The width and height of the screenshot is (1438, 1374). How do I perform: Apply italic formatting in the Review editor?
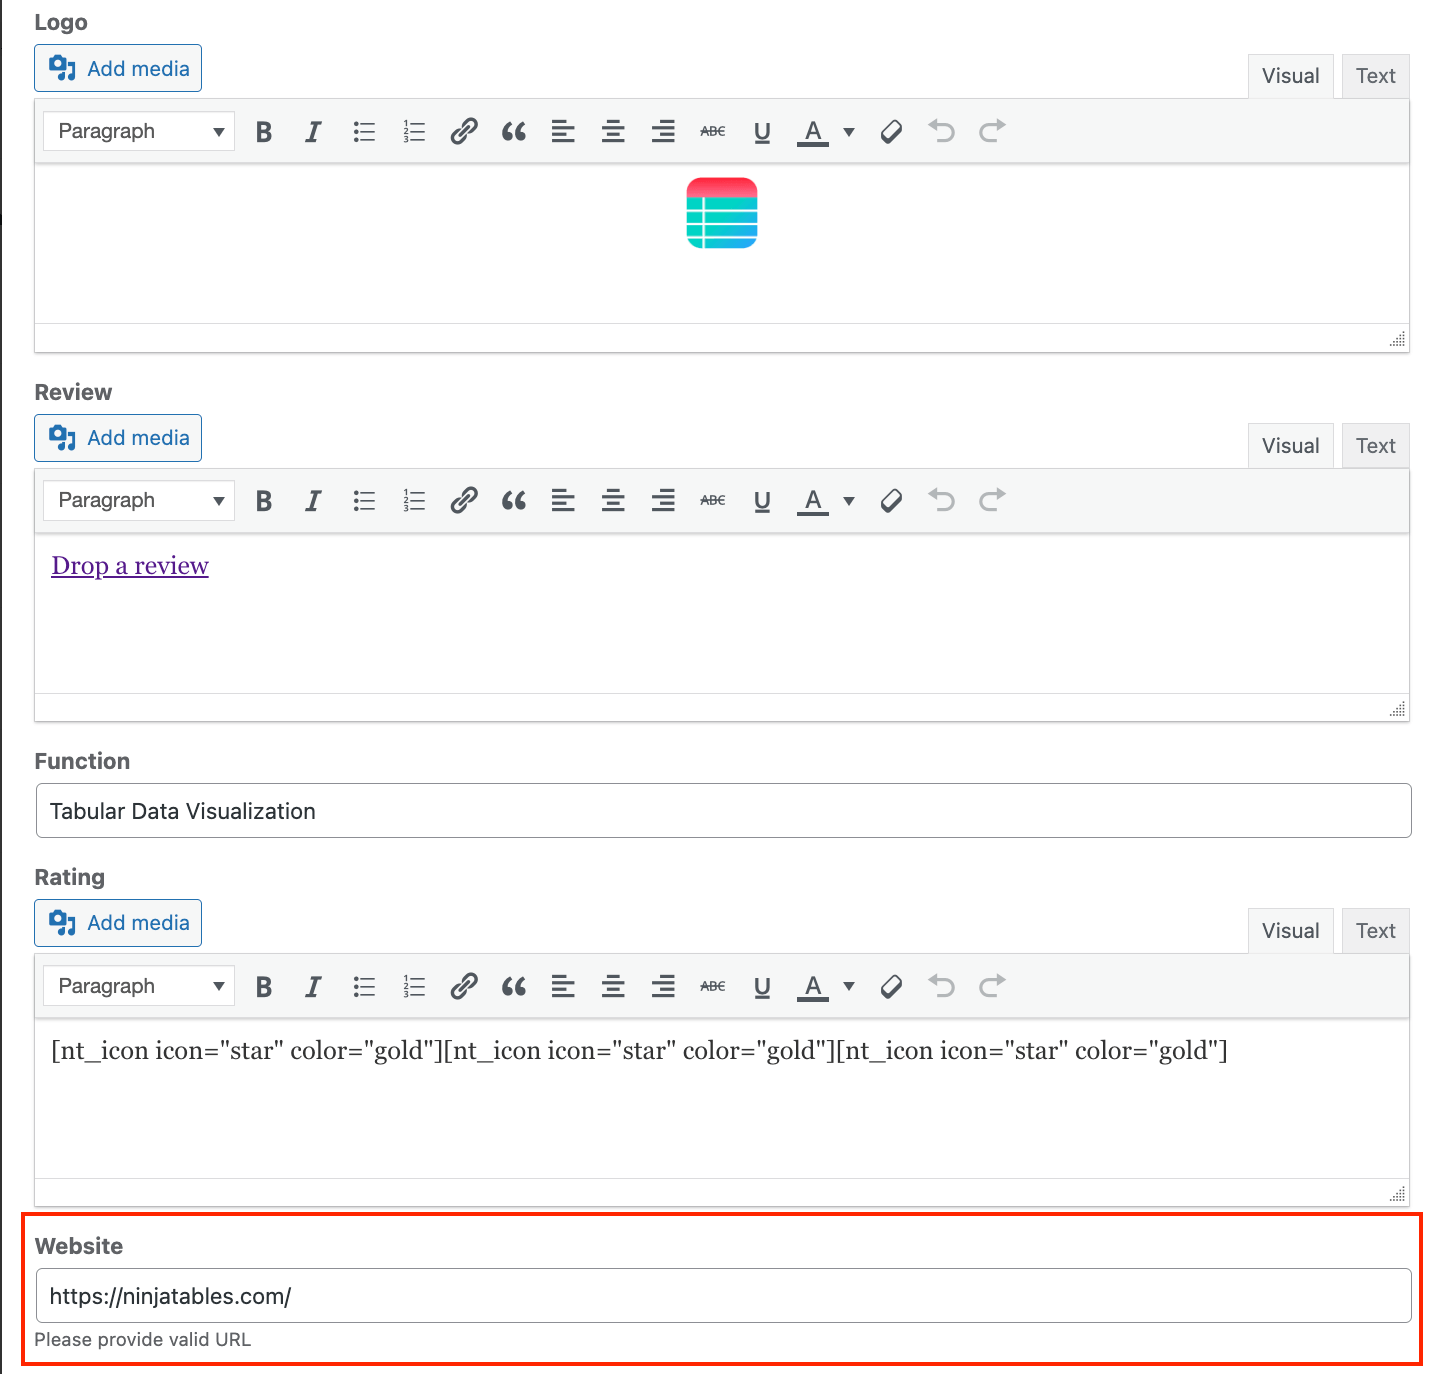[313, 500]
